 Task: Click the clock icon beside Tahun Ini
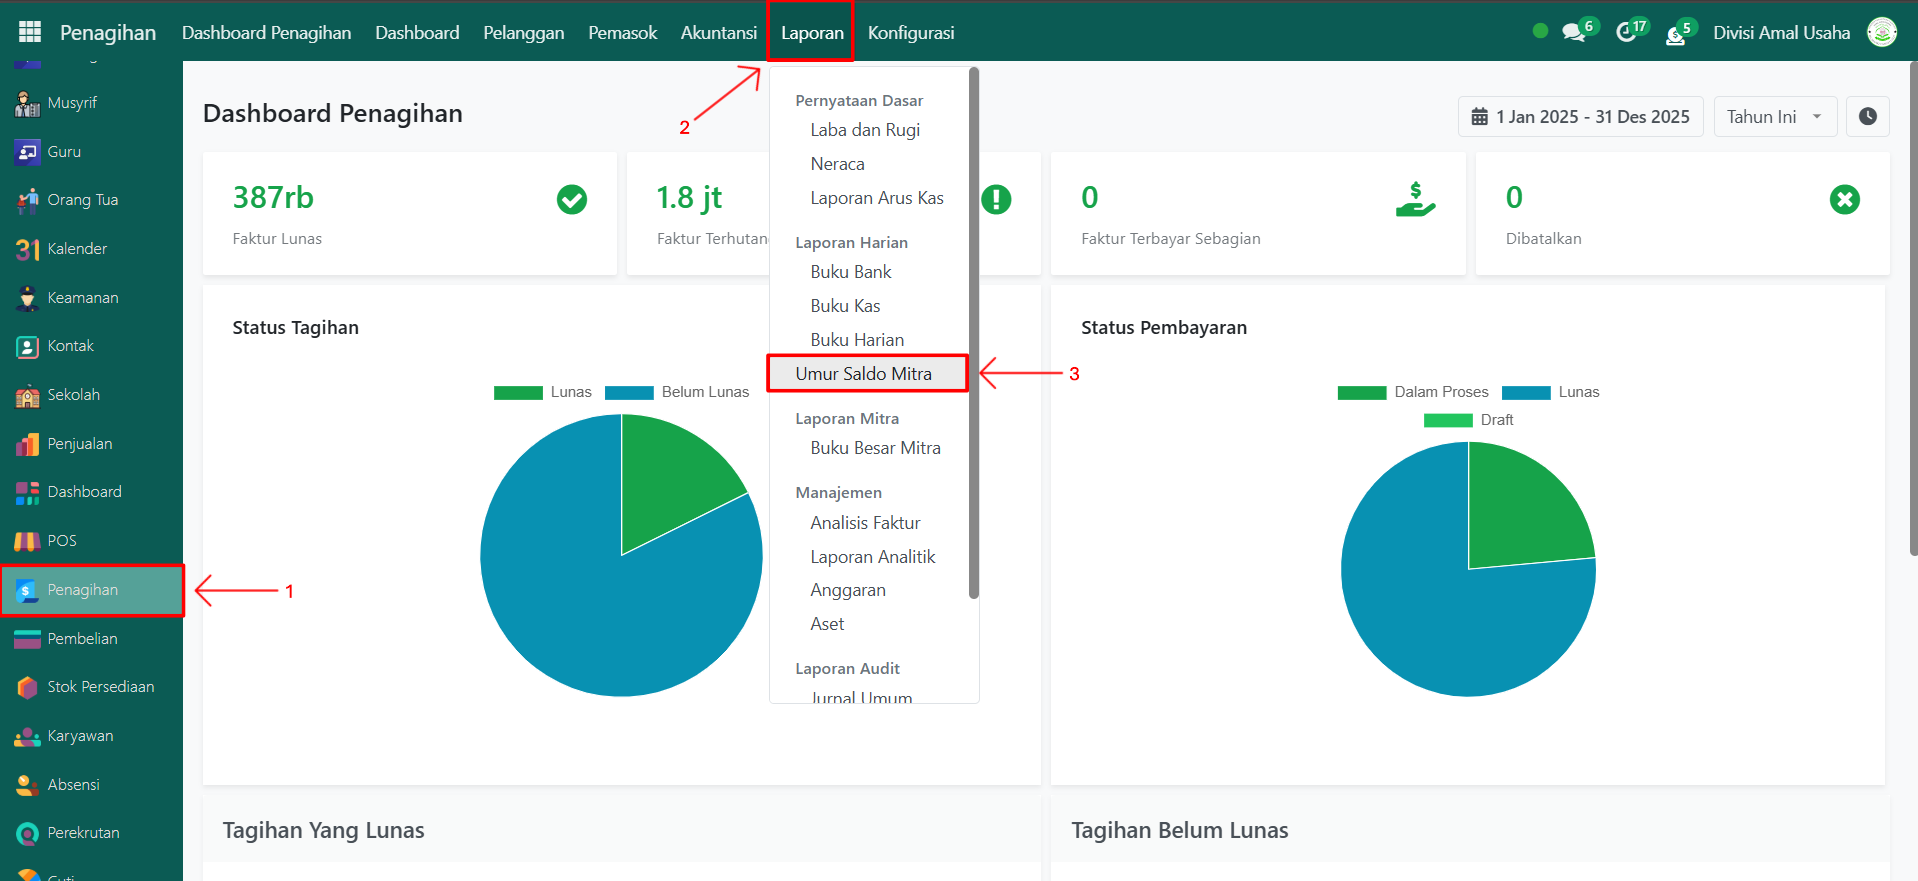[x=1867, y=117]
